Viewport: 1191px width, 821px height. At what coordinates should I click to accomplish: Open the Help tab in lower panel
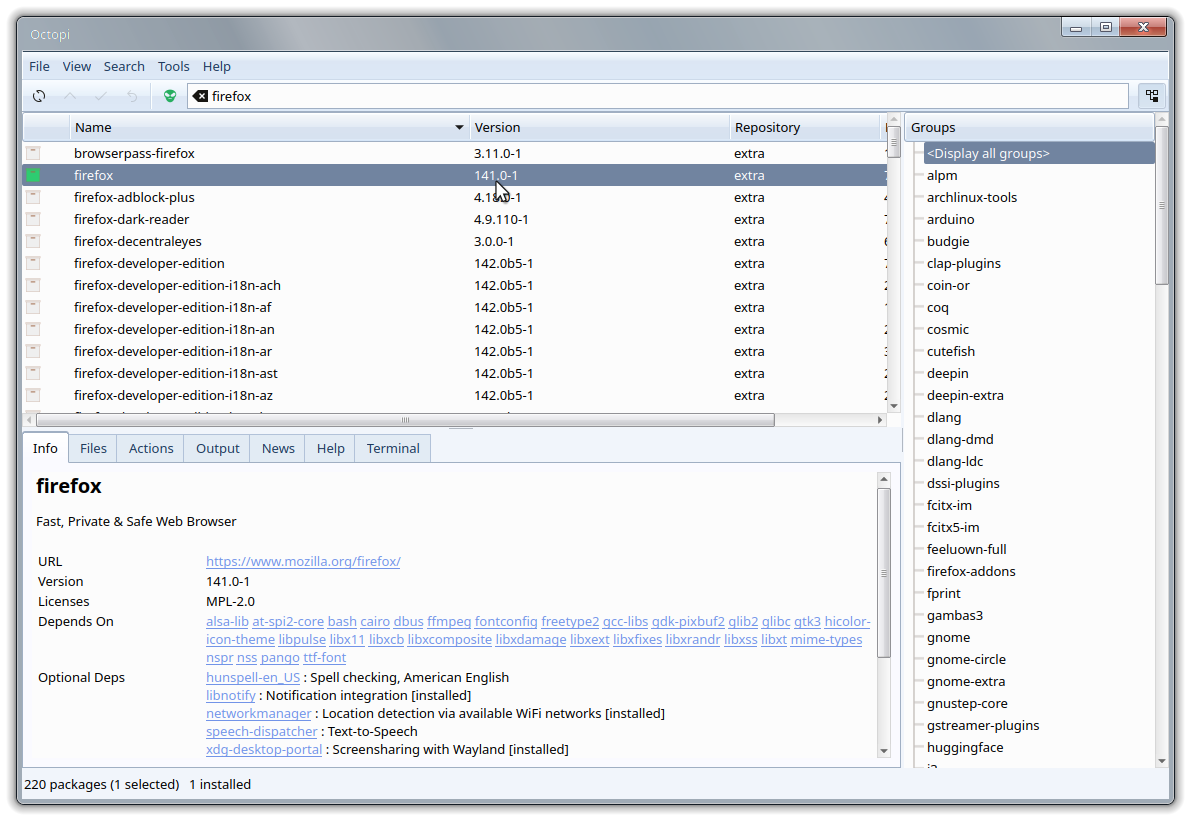[x=330, y=448]
